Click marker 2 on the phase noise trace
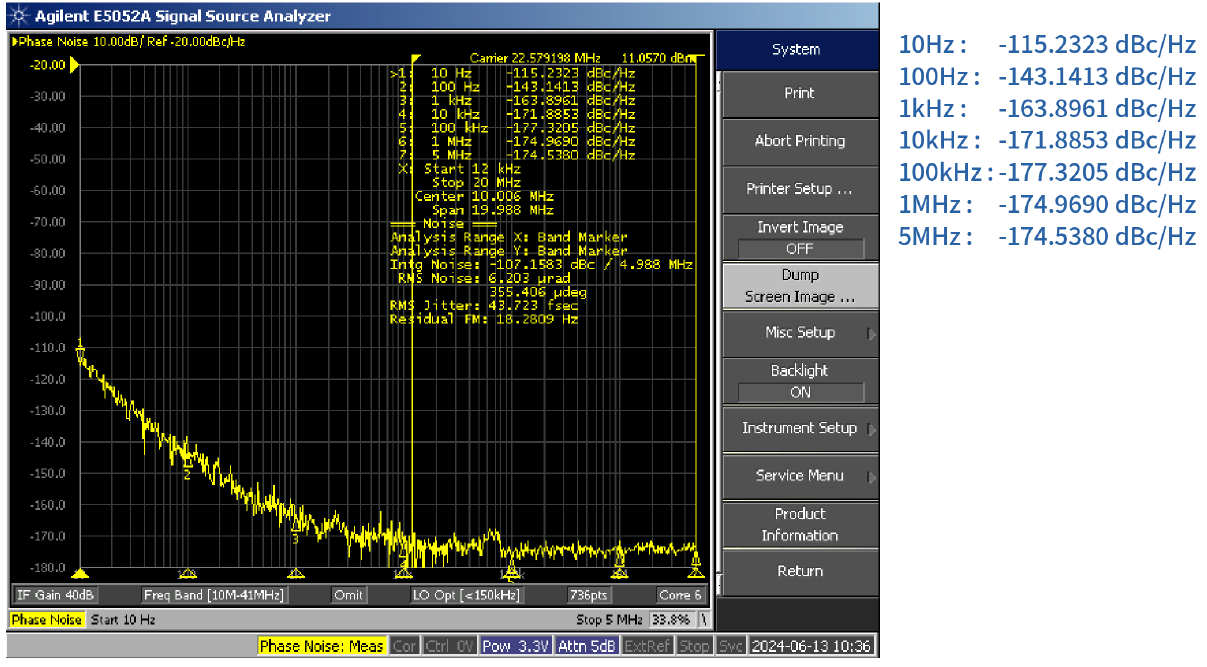Viewport: 1207px width, 667px height. [187, 462]
